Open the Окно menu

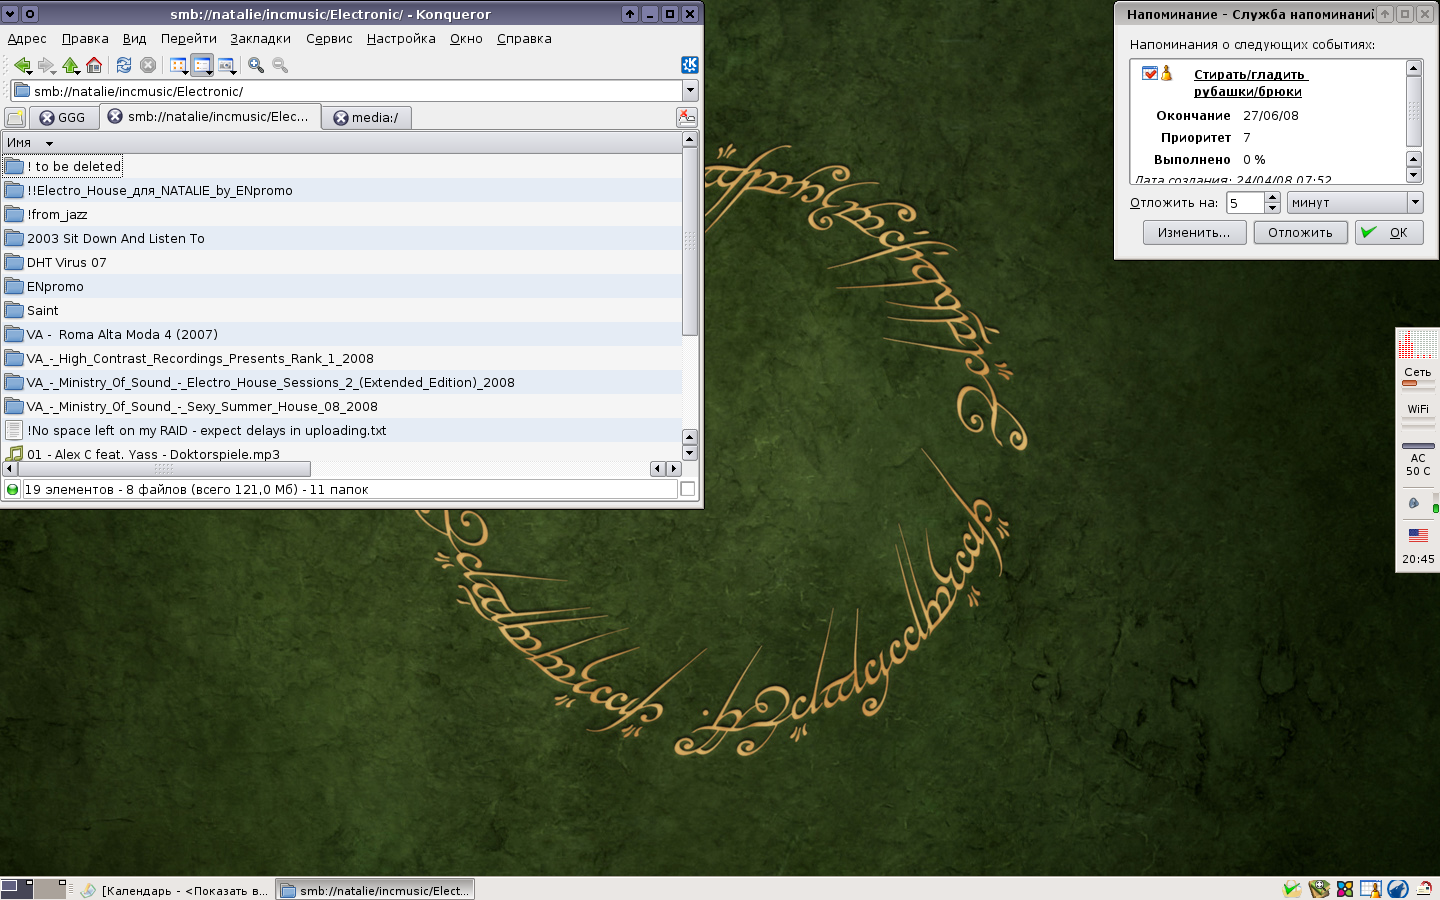[x=466, y=39]
